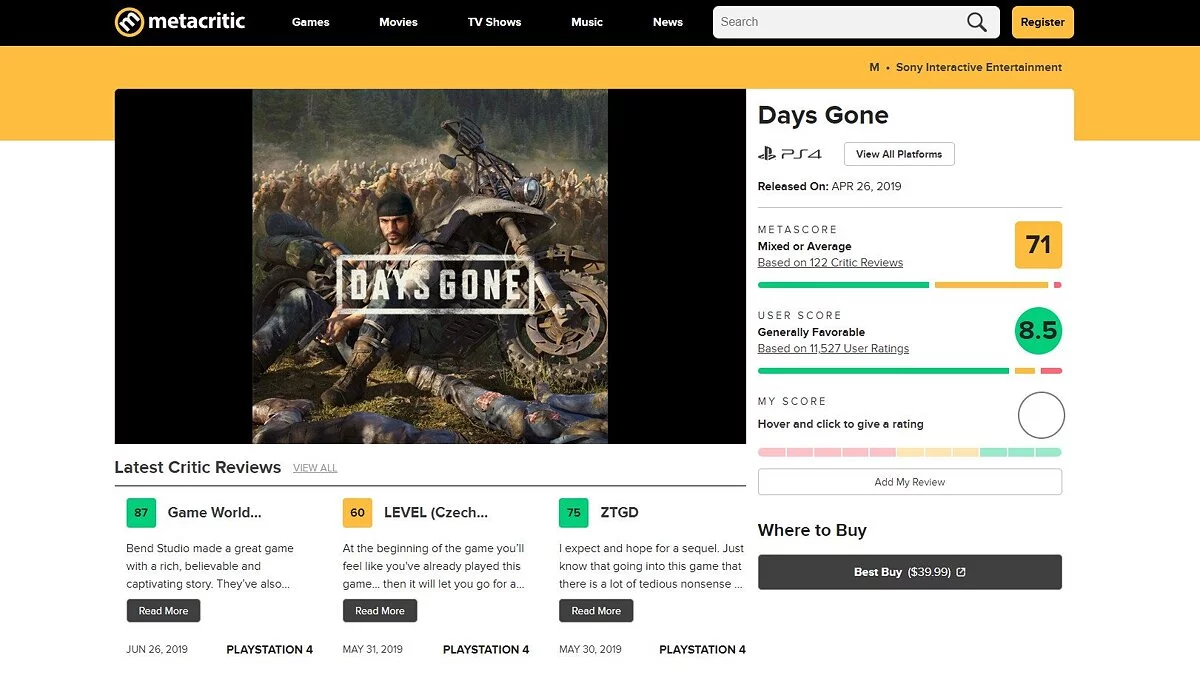Viewport: 1200px width, 675px height.
Task: Click the 87 score badge for Game World
Action: pyautogui.click(x=141, y=513)
